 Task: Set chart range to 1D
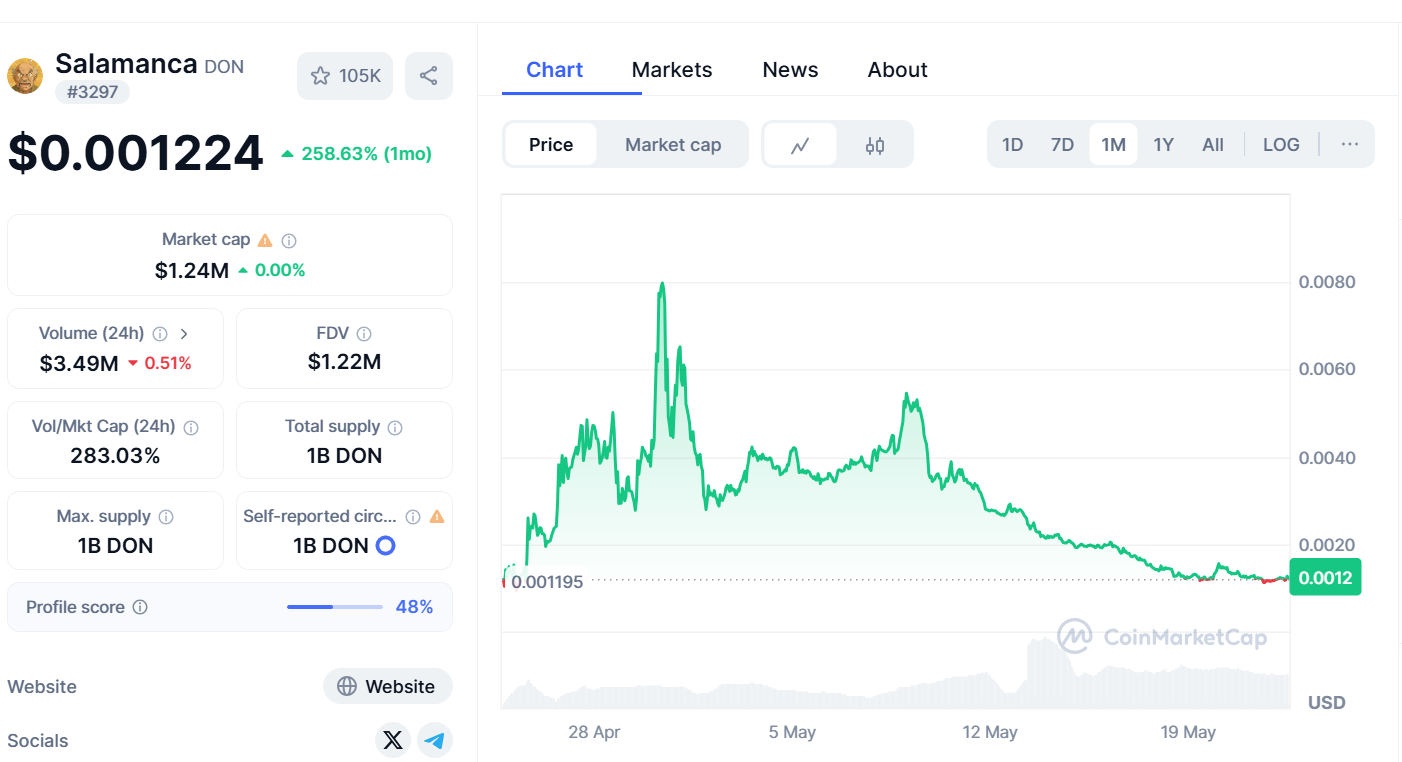click(1012, 145)
